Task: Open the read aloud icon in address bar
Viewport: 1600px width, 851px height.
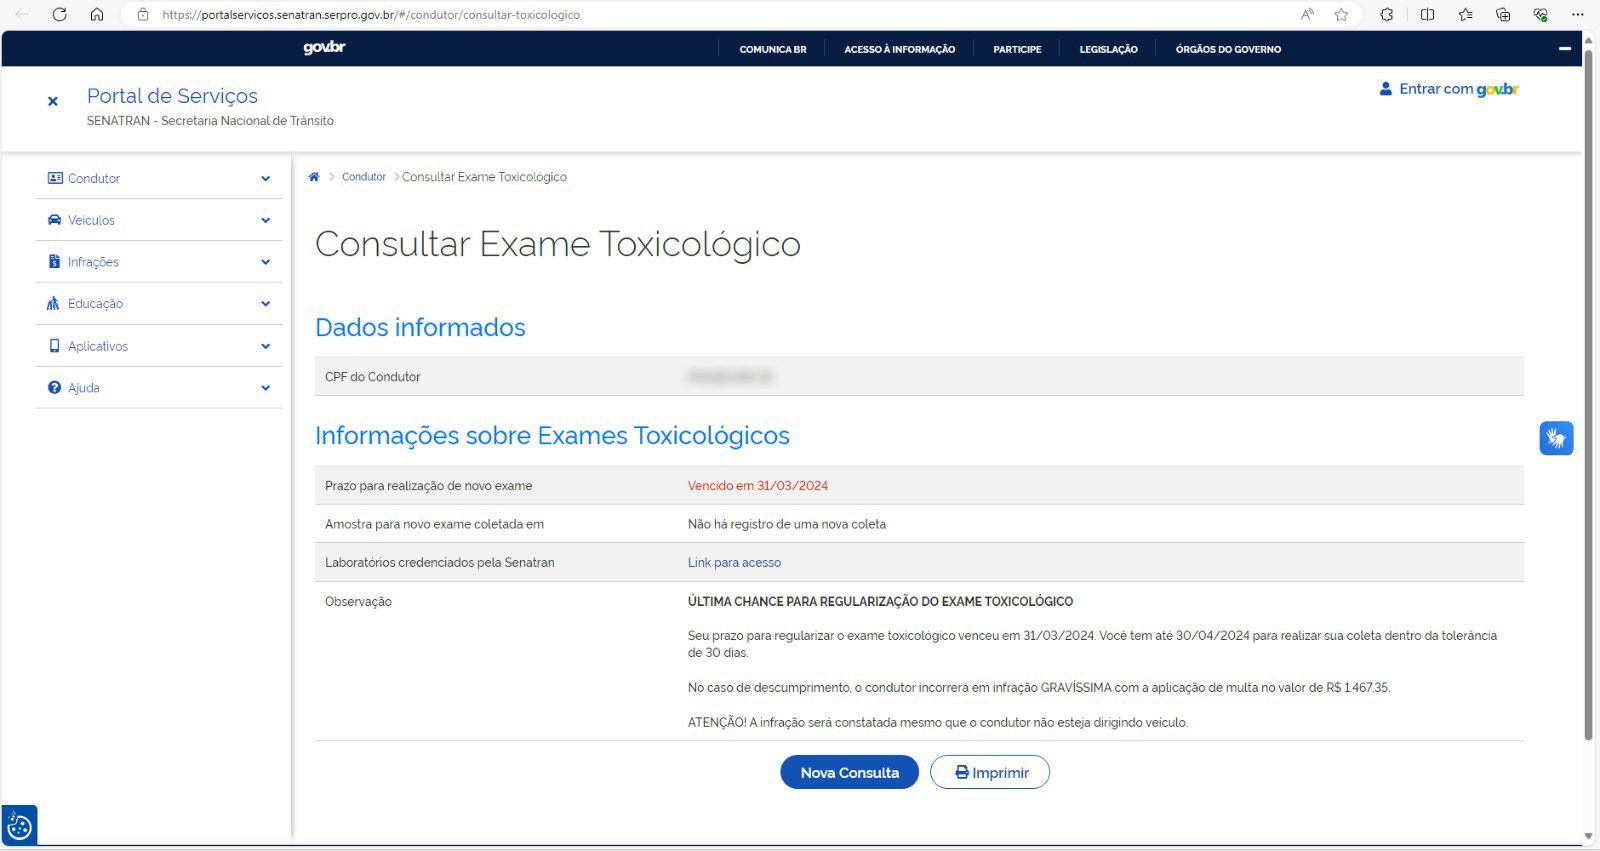Action: coord(1308,15)
